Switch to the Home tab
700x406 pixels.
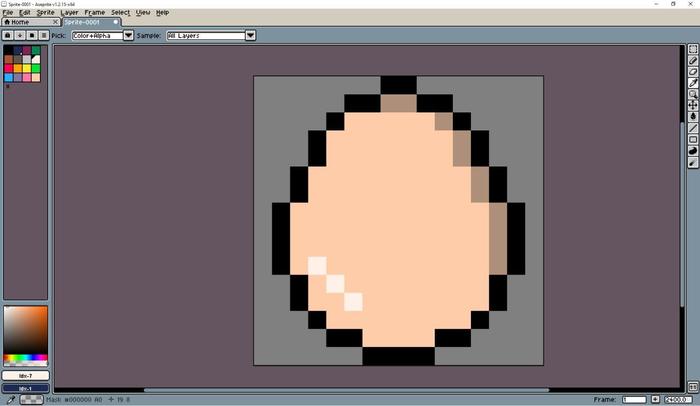point(20,22)
